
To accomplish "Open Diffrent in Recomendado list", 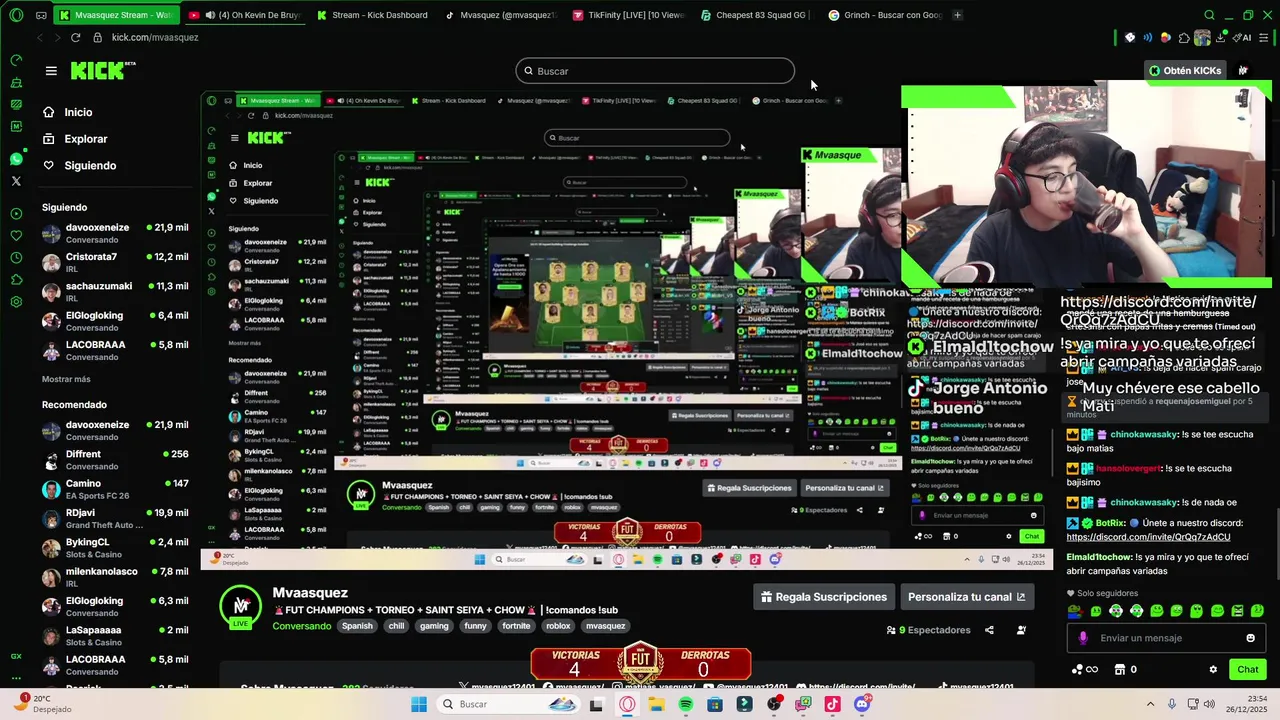I will (115, 460).
